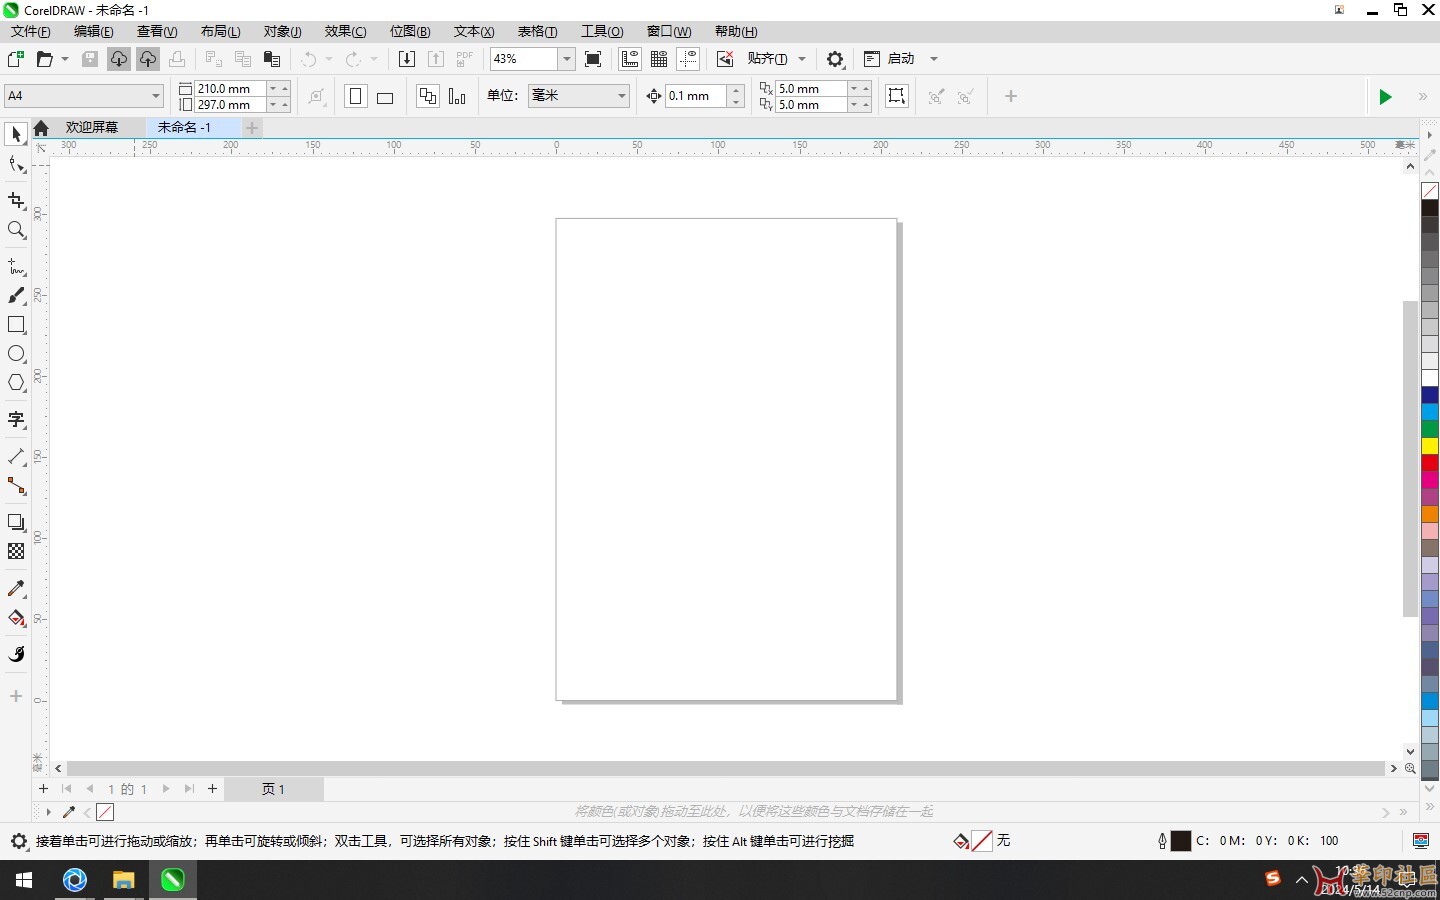Toggle Show guidelines button
Image resolution: width=1440 pixels, height=900 pixels.
click(688, 59)
